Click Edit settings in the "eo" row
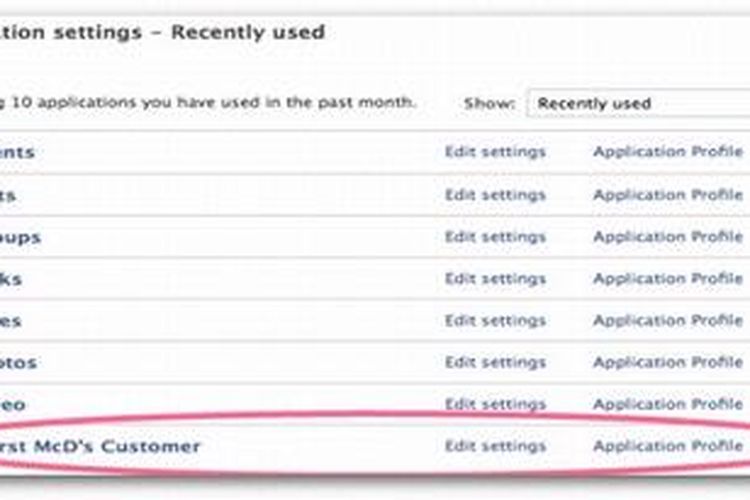This screenshot has height=500, width=750. [495, 404]
